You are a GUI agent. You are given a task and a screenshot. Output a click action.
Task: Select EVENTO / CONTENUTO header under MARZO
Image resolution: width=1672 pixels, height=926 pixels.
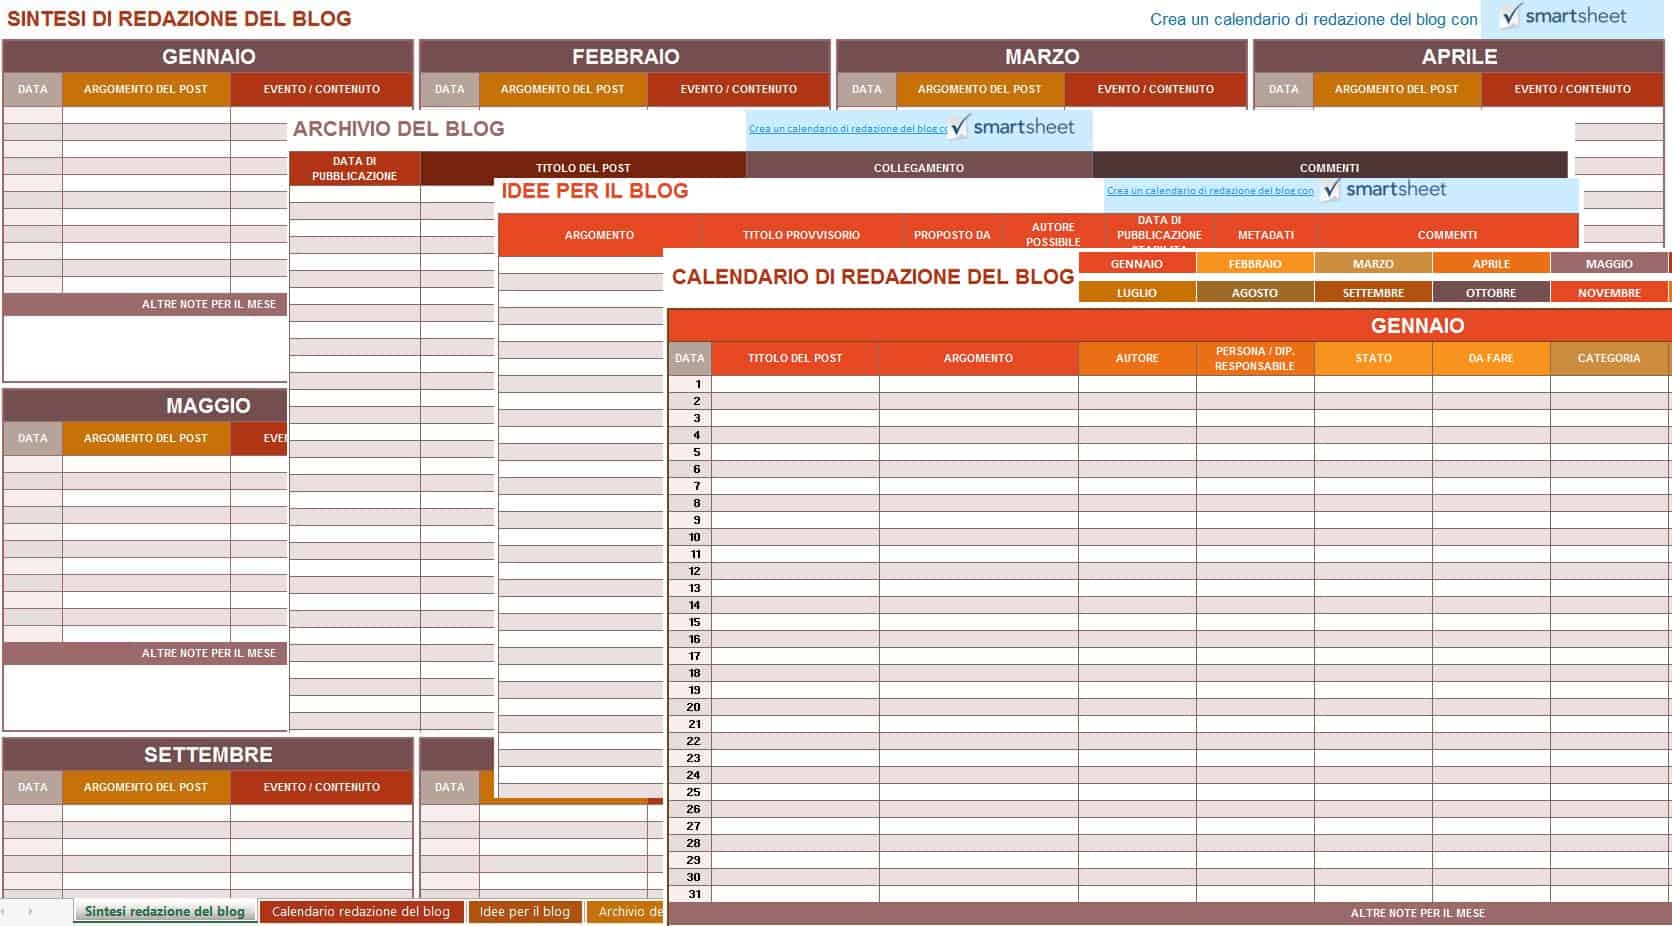(x=1155, y=89)
